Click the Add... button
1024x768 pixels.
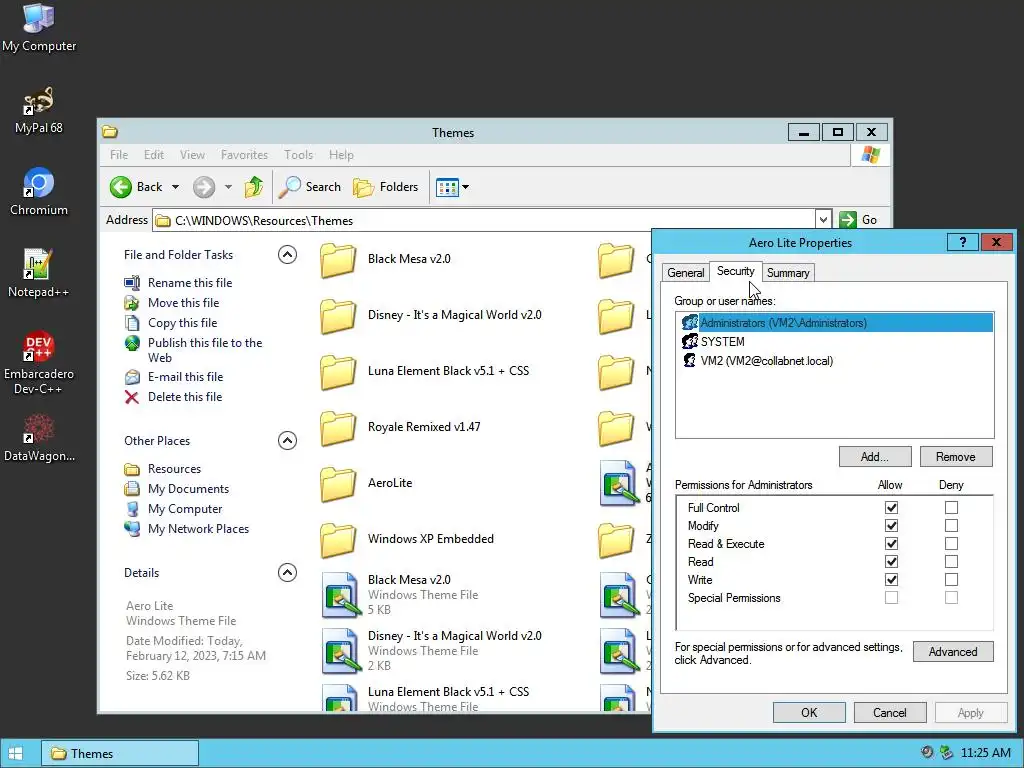coord(874,456)
